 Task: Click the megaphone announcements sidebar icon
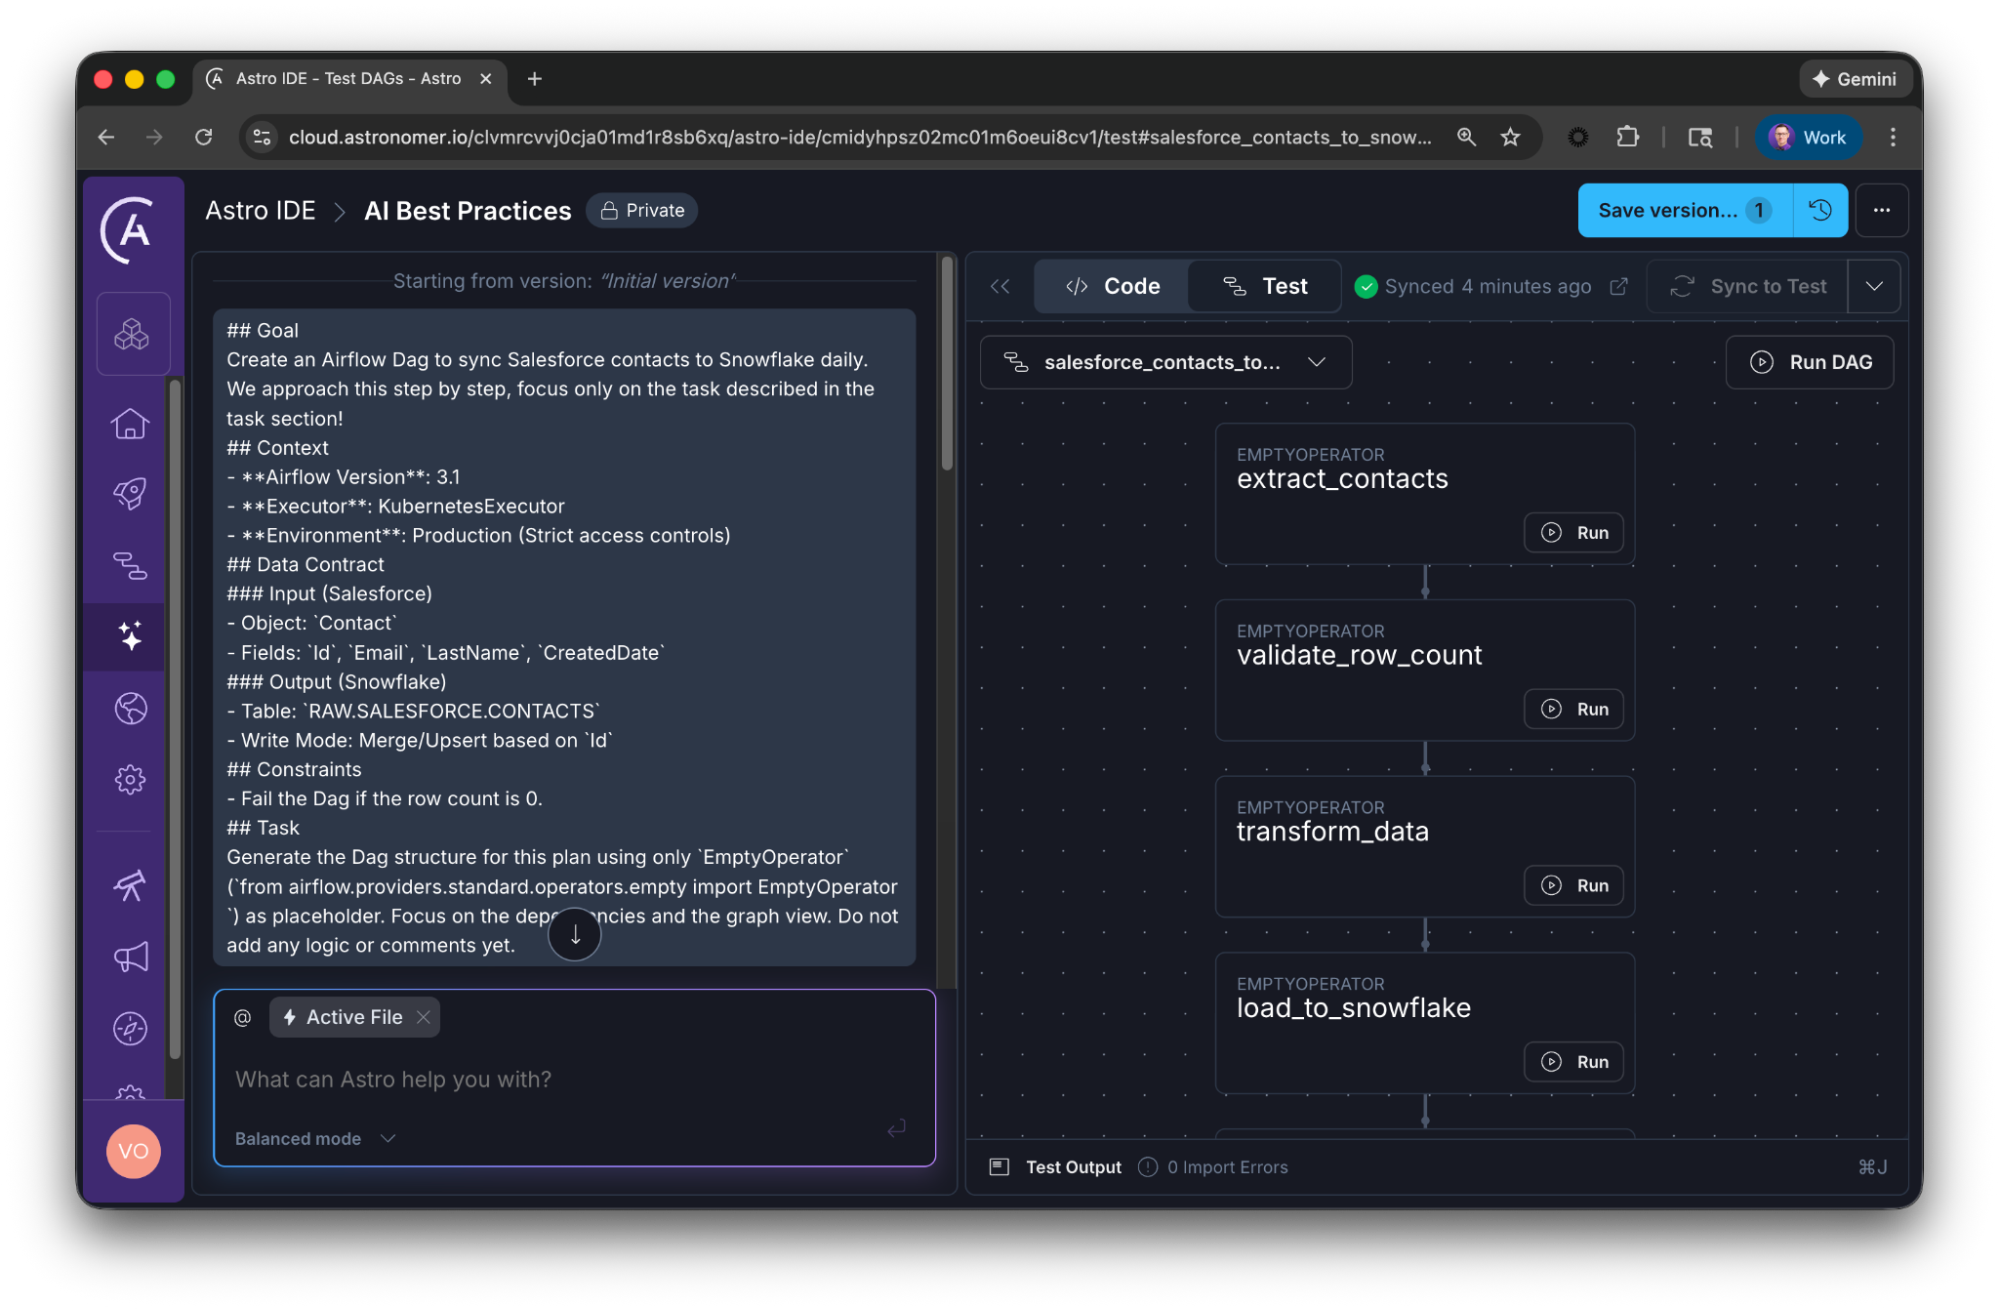[x=130, y=957]
